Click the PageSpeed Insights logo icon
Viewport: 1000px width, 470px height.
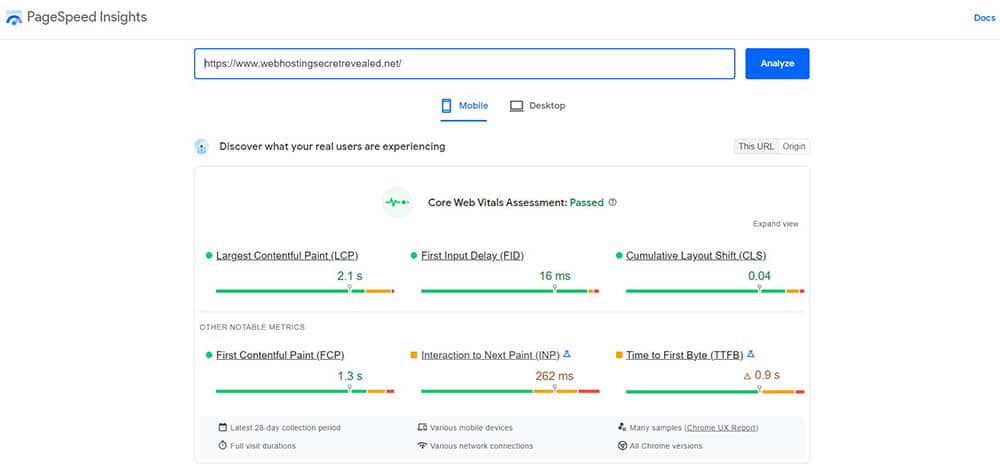[14, 18]
